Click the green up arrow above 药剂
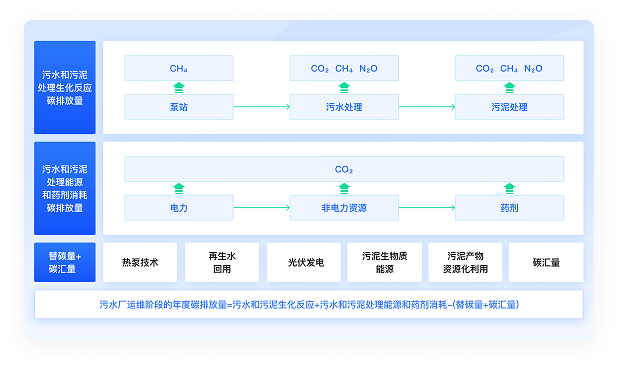The image size is (618, 368). point(509,188)
